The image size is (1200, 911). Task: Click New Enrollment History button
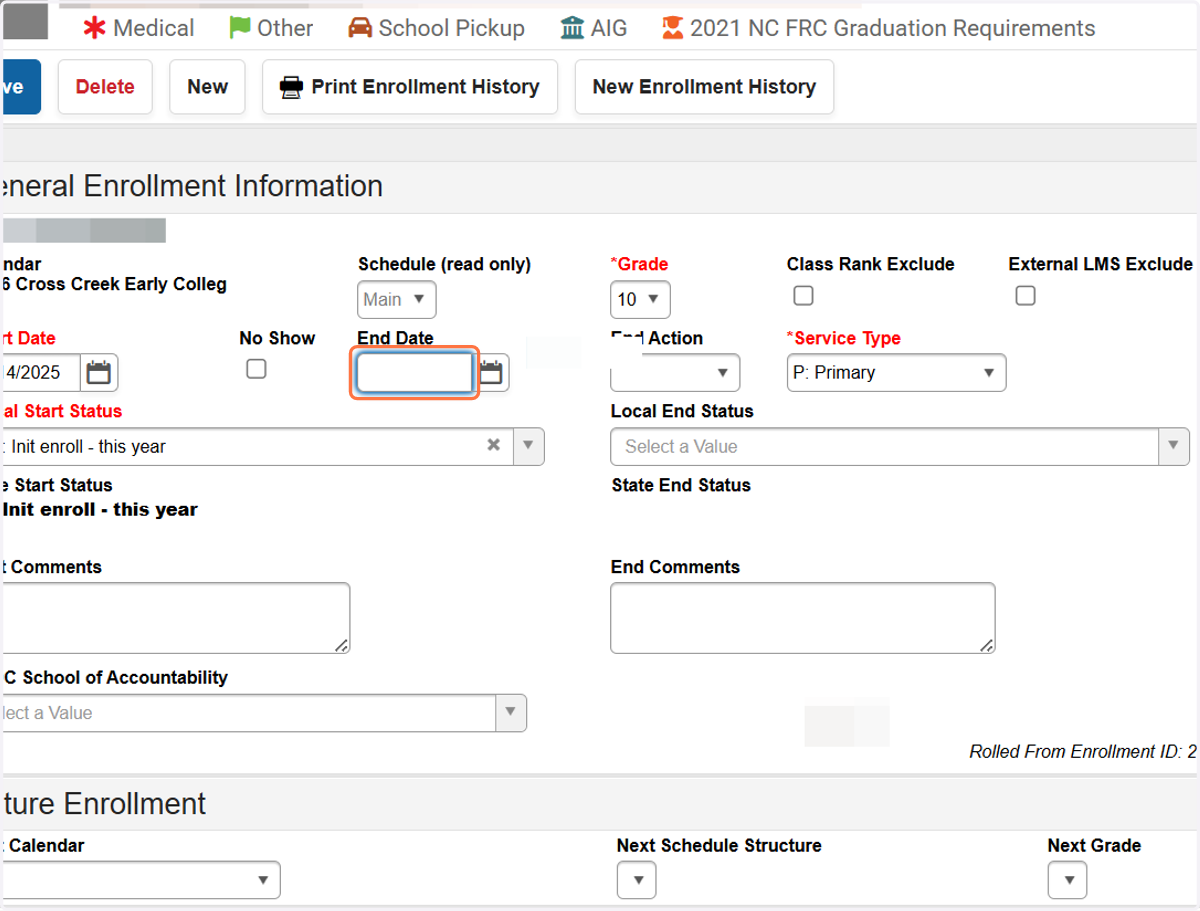tap(704, 87)
